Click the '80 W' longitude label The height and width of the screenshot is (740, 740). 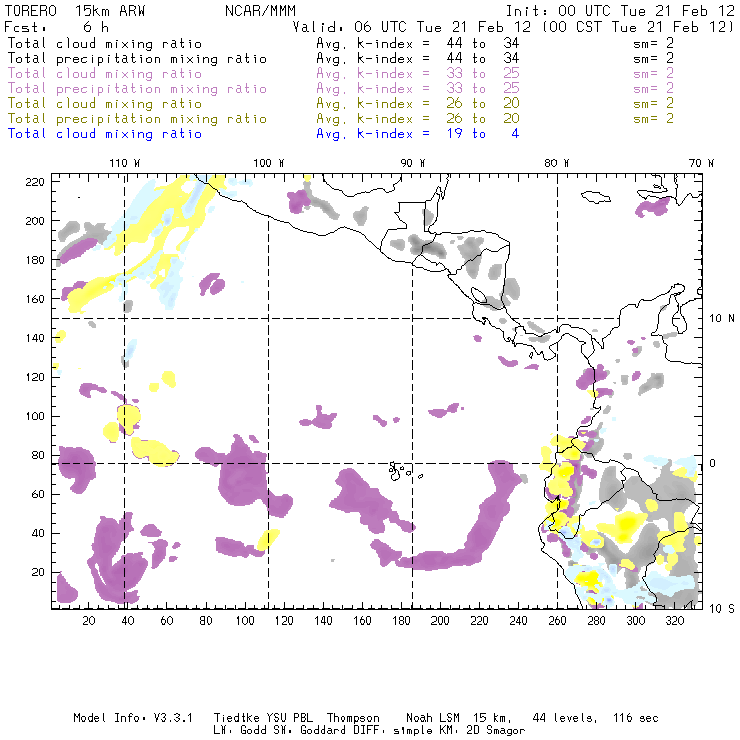pos(557,163)
